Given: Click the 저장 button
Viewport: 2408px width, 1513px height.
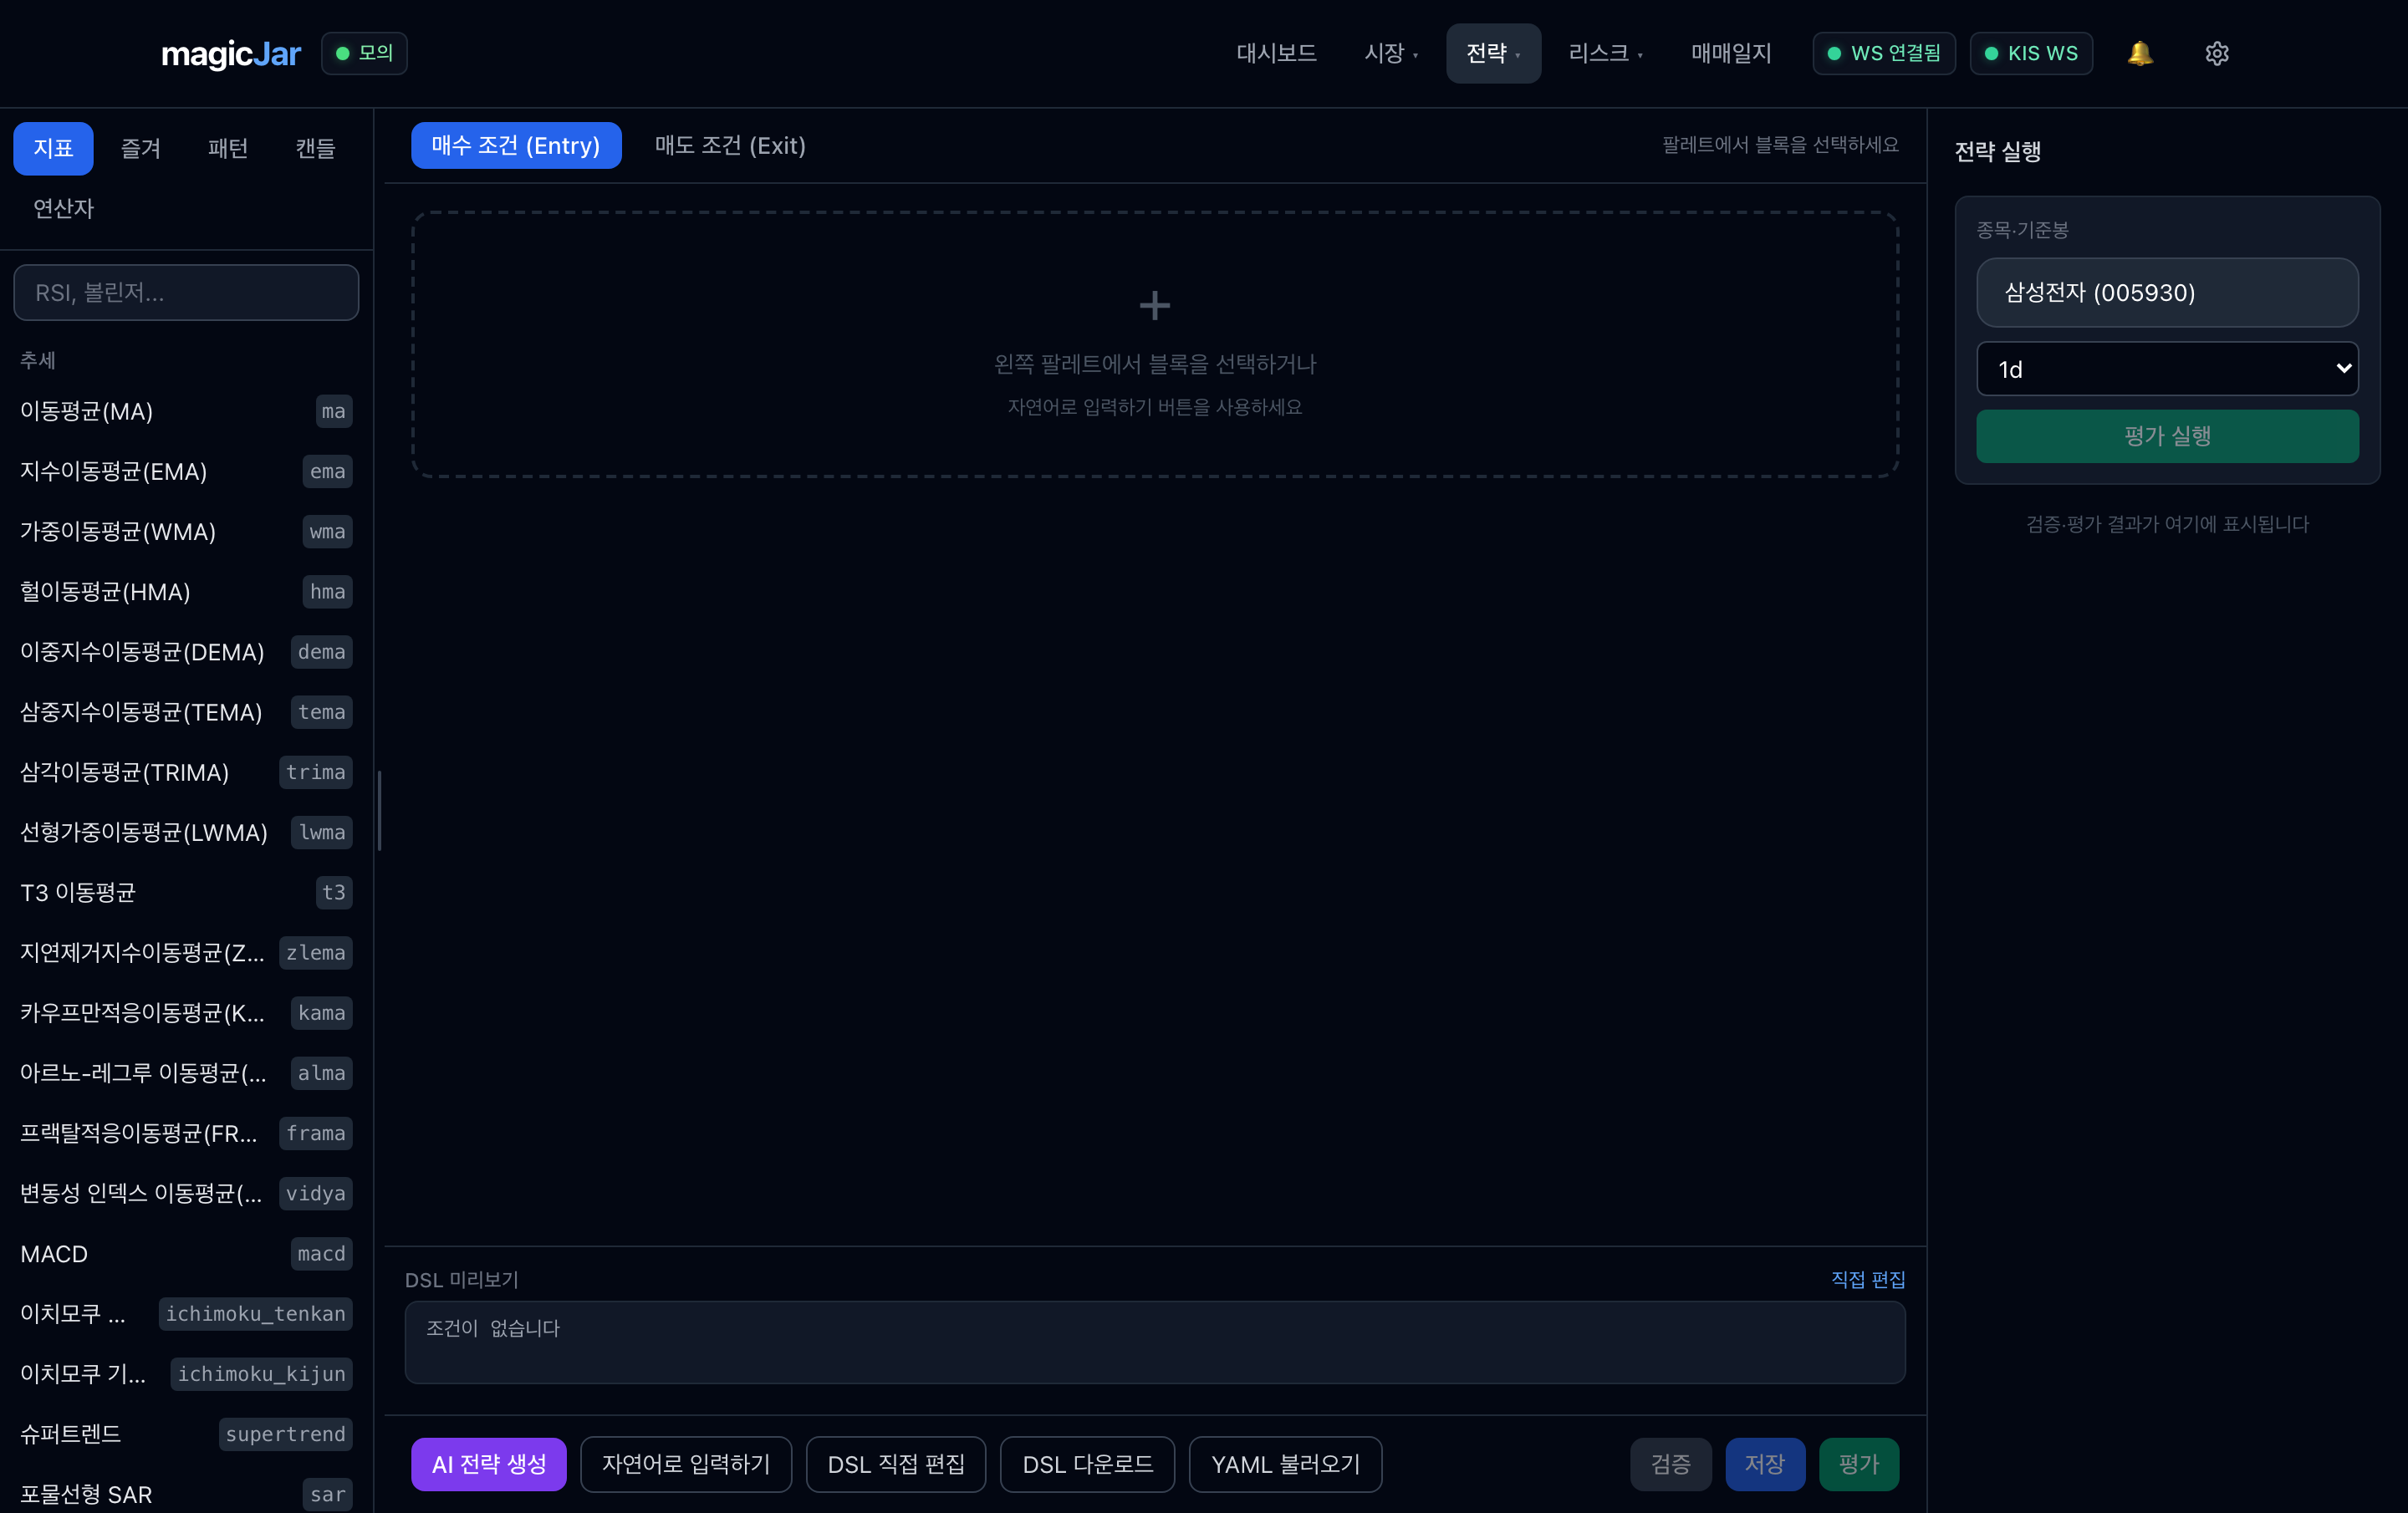Looking at the screenshot, I should pos(1764,1464).
